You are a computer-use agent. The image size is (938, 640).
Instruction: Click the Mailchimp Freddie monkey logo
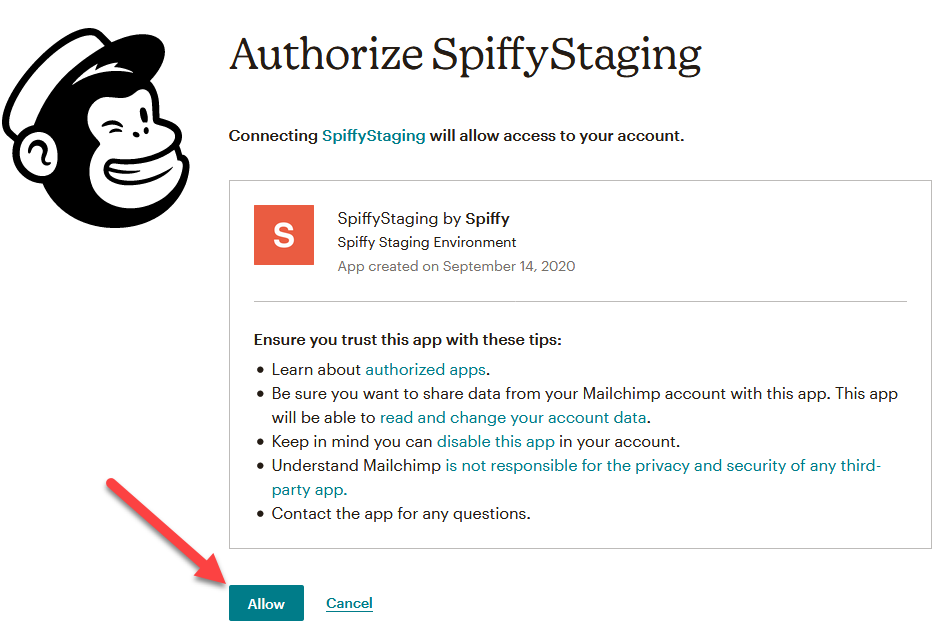96,127
